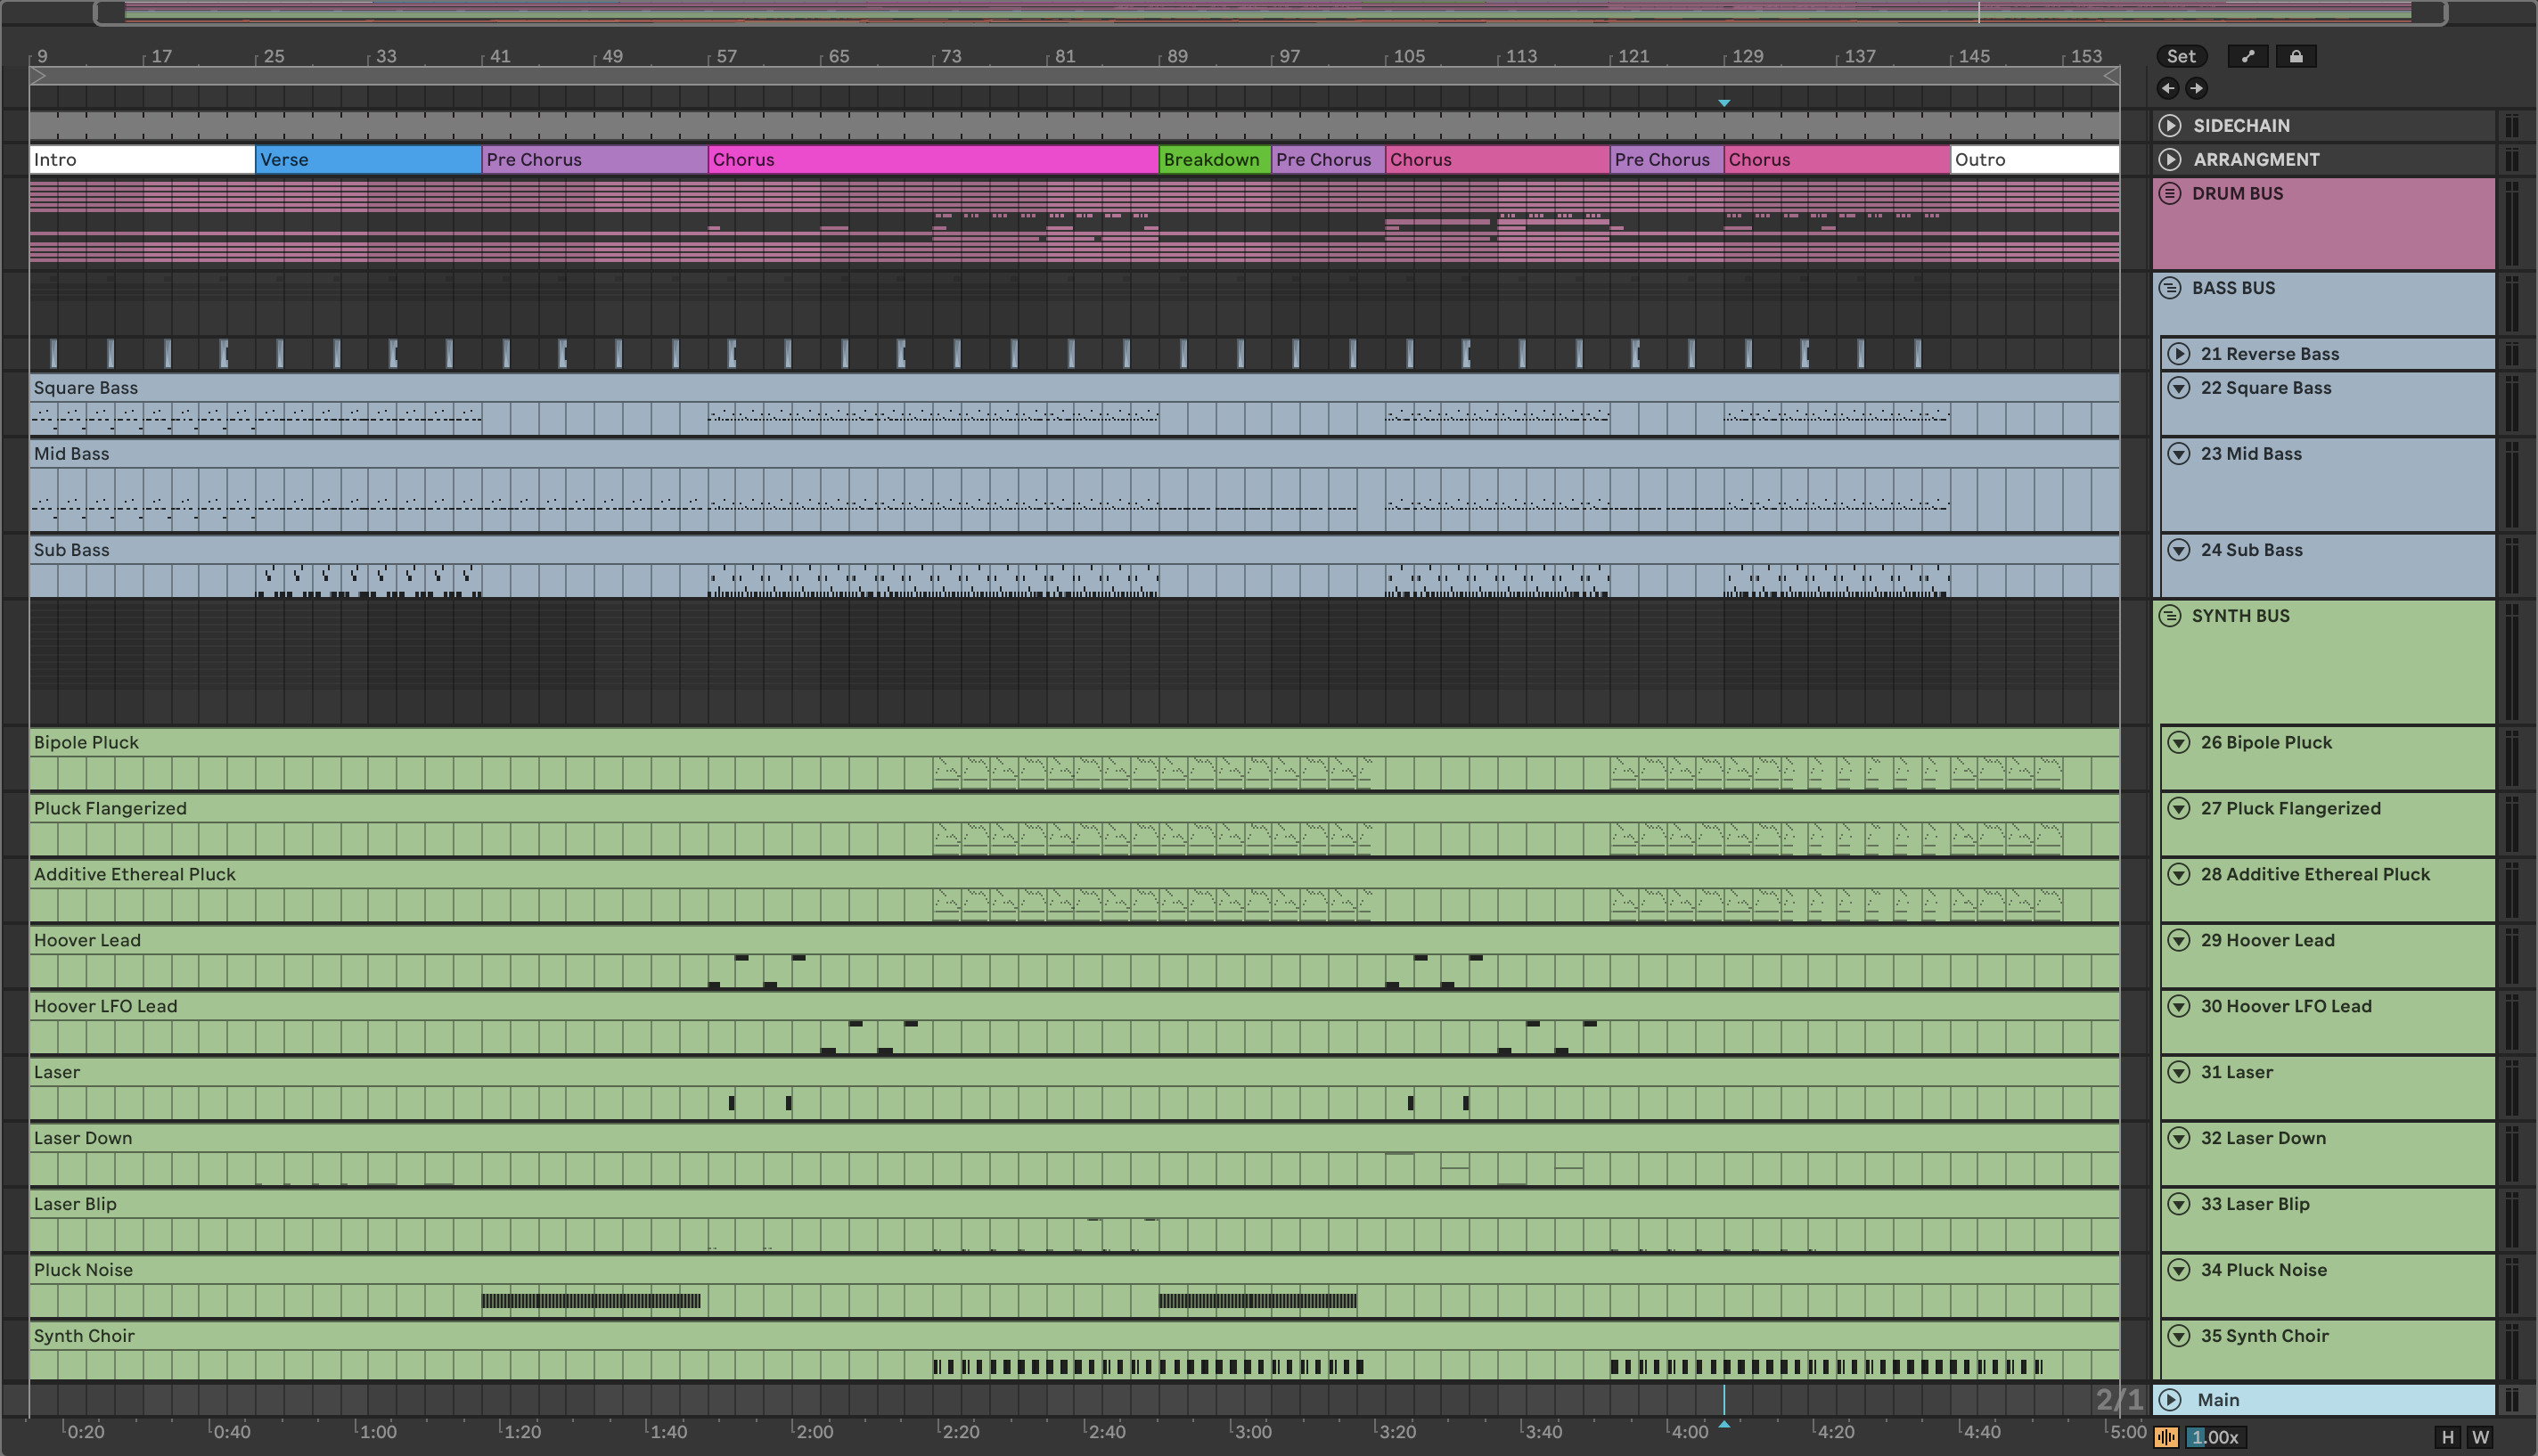Collapse the SYNTH BUS group
The width and height of the screenshot is (2538, 1456).
[2170, 616]
